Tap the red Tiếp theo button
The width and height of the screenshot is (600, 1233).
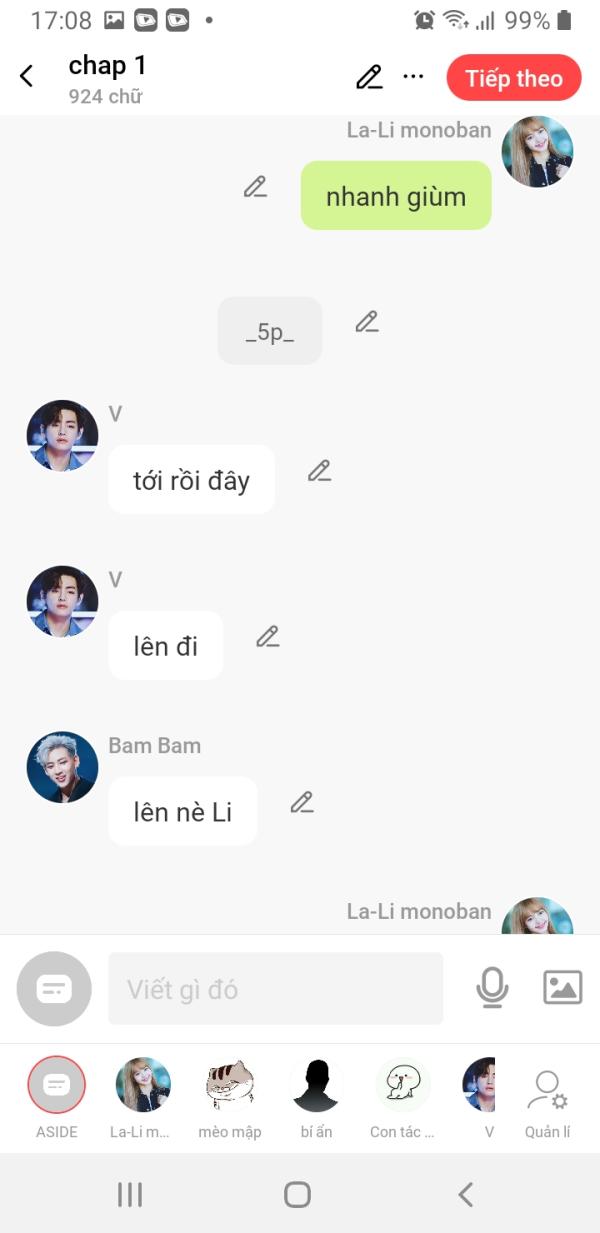514,78
